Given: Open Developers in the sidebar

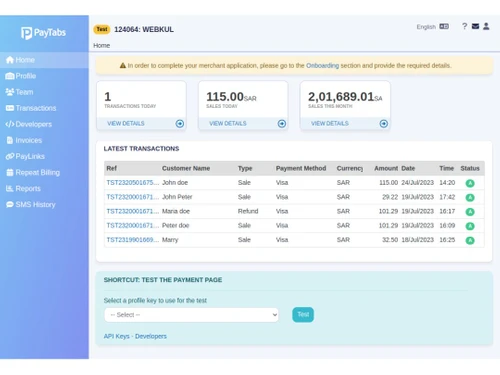Looking at the screenshot, I should 44,124.
